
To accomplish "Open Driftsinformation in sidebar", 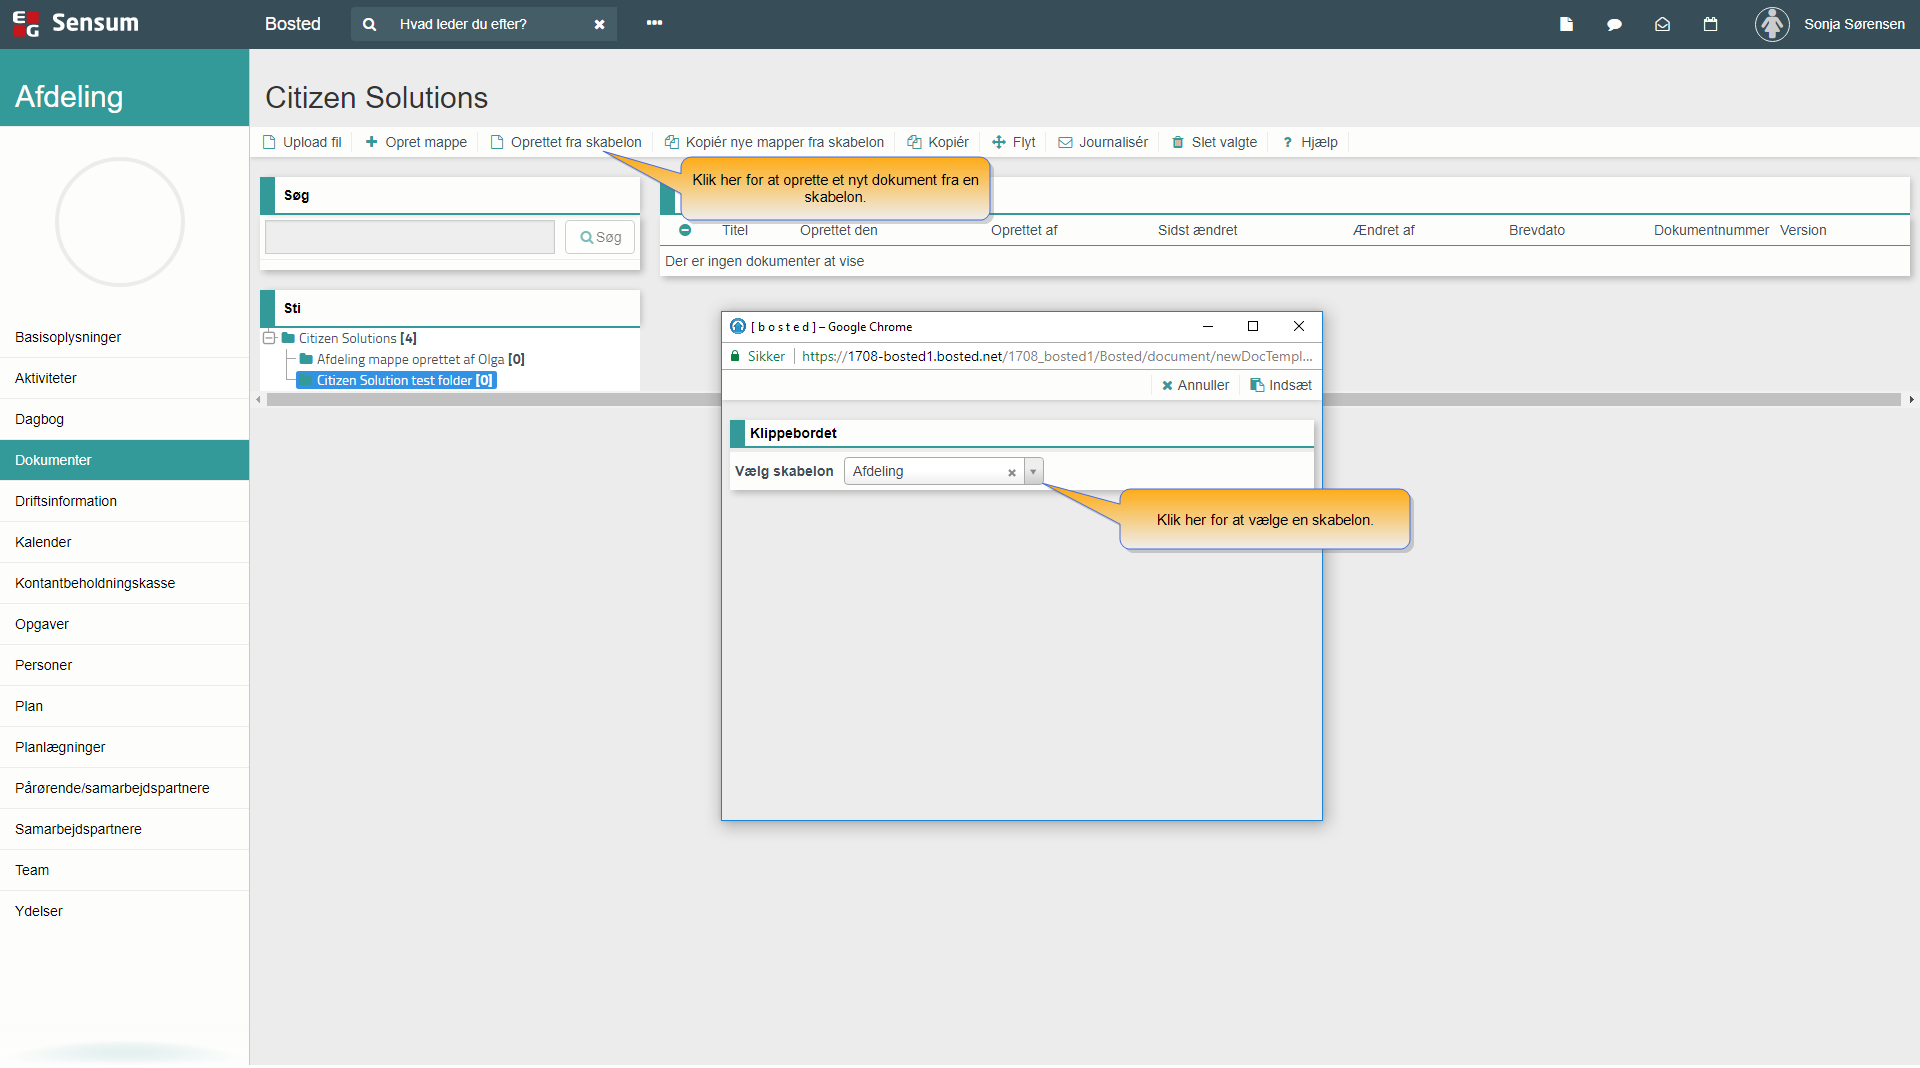I will (x=124, y=501).
